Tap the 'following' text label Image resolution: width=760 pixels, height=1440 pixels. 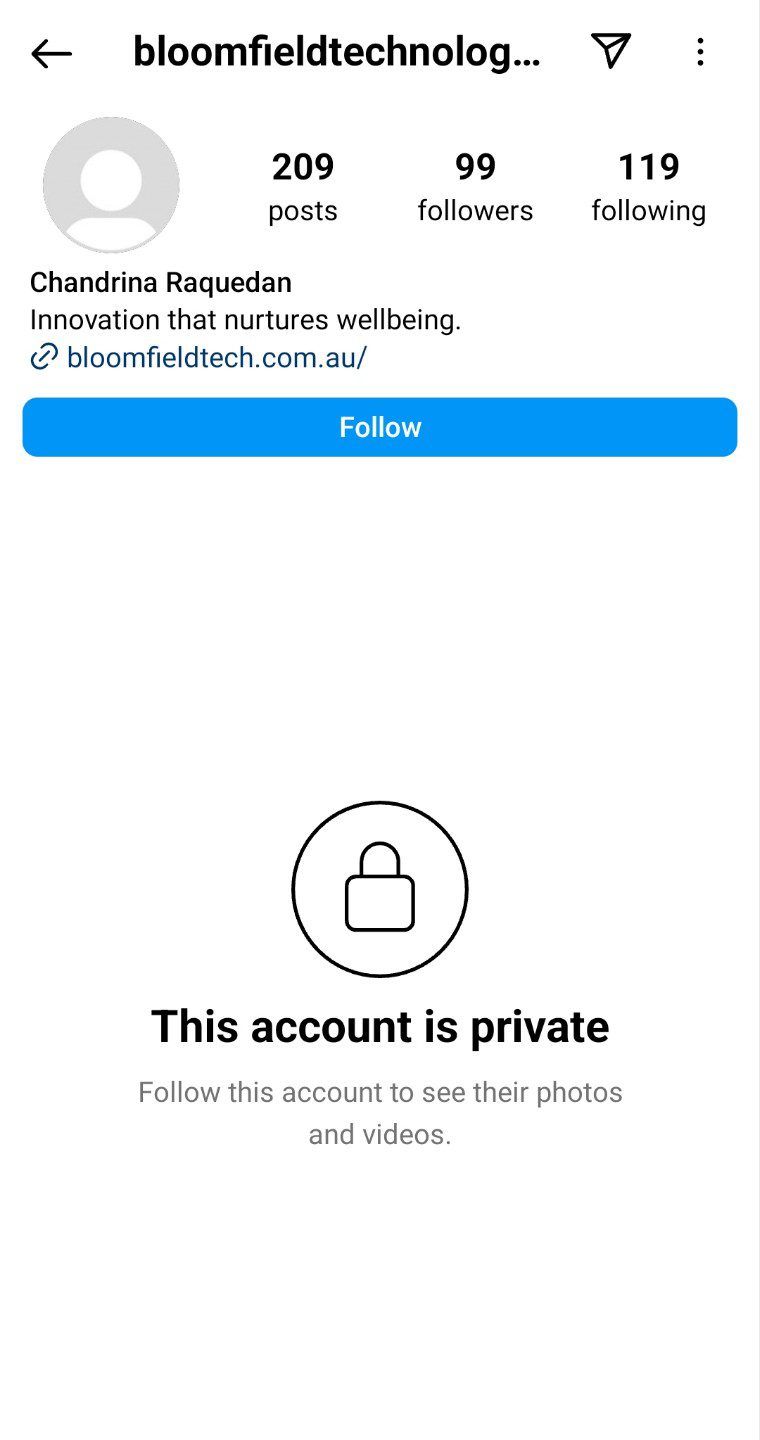(x=648, y=211)
